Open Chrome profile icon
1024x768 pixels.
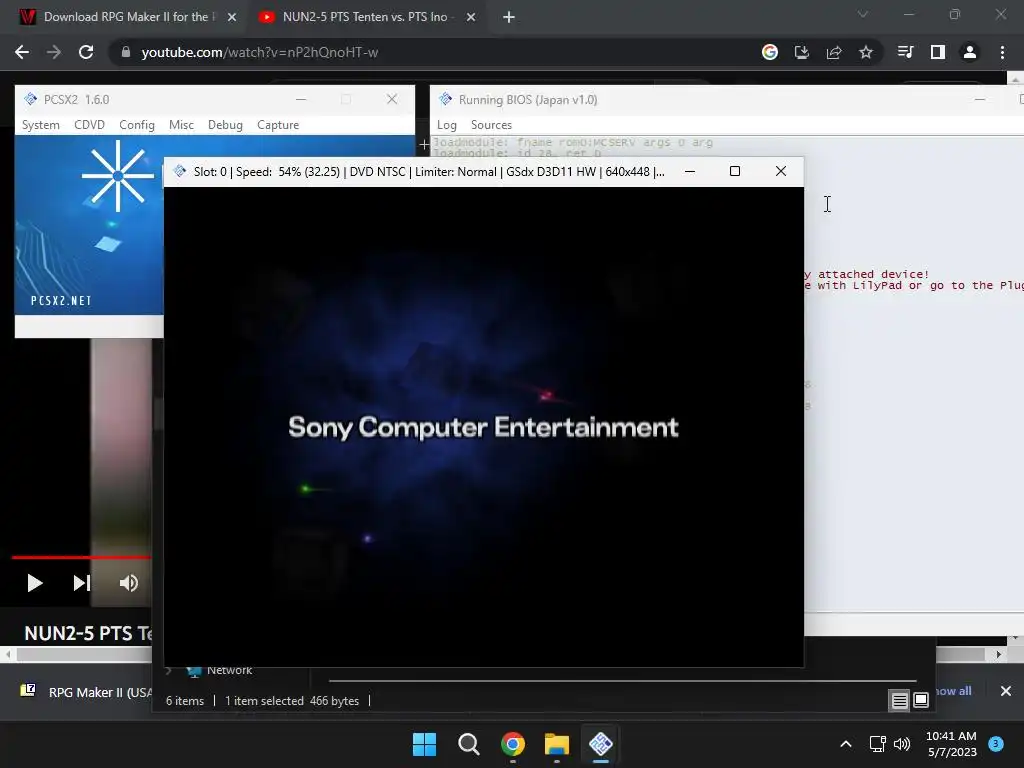[970, 52]
